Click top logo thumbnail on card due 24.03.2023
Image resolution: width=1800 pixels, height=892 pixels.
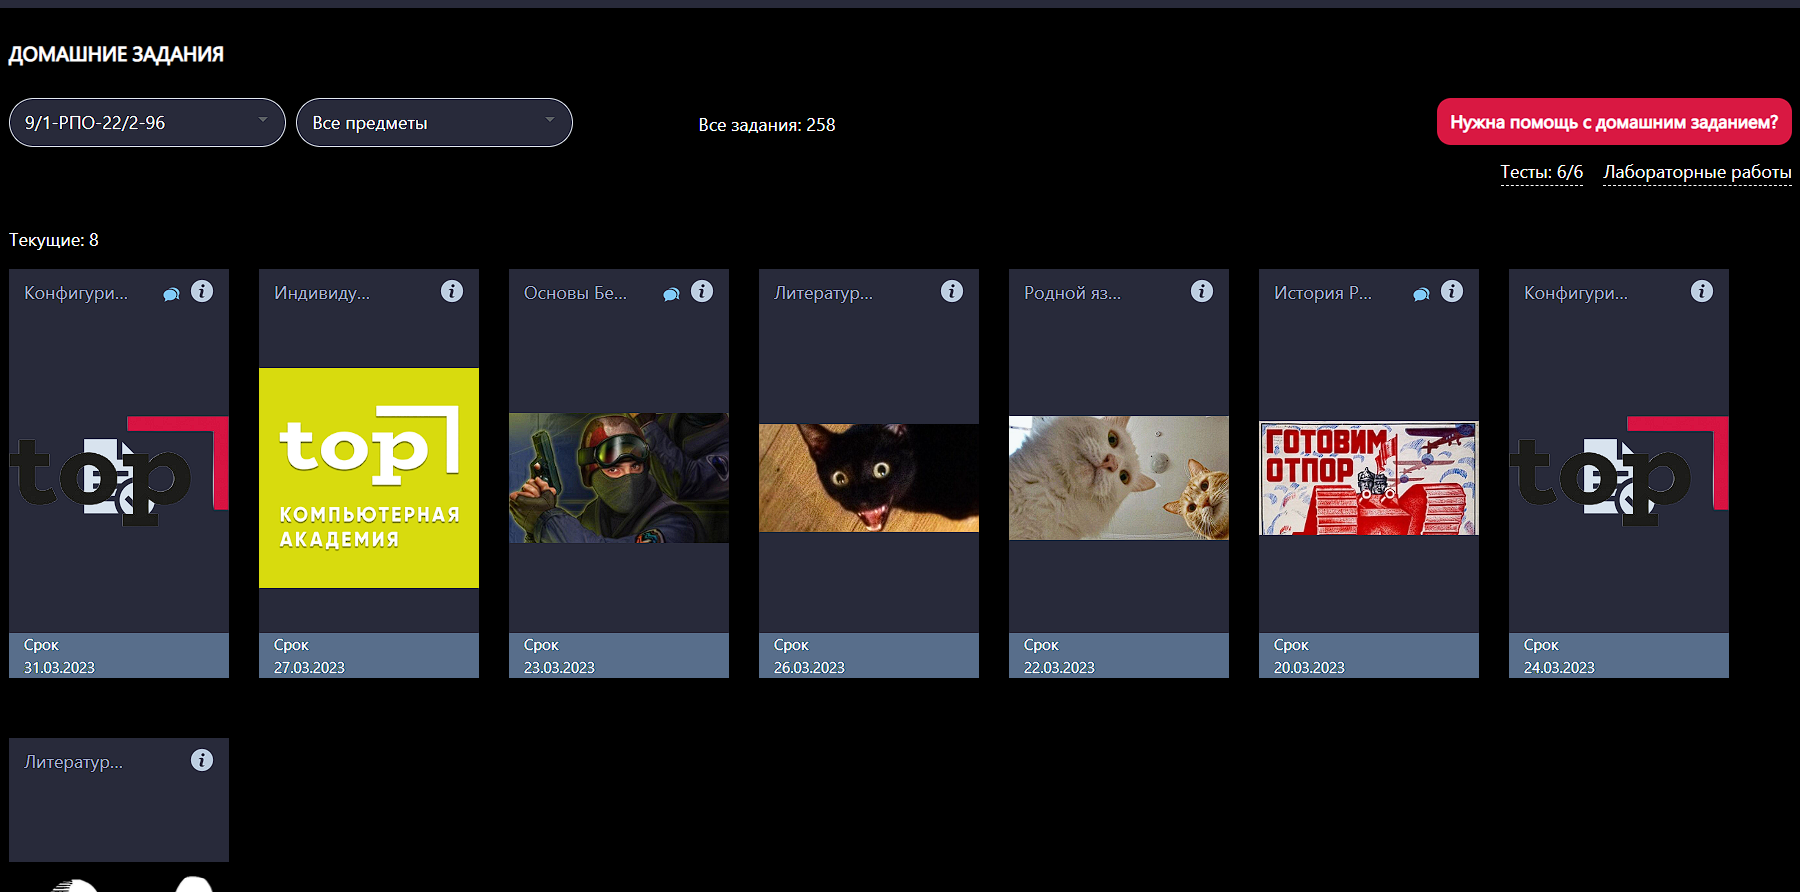point(1619,471)
